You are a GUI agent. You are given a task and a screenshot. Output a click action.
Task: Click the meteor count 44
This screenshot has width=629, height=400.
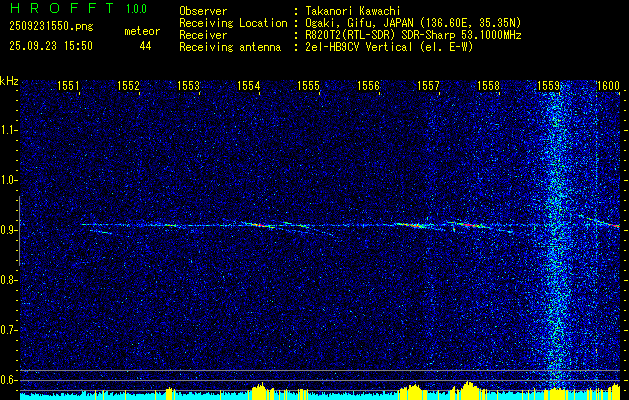tap(145, 46)
